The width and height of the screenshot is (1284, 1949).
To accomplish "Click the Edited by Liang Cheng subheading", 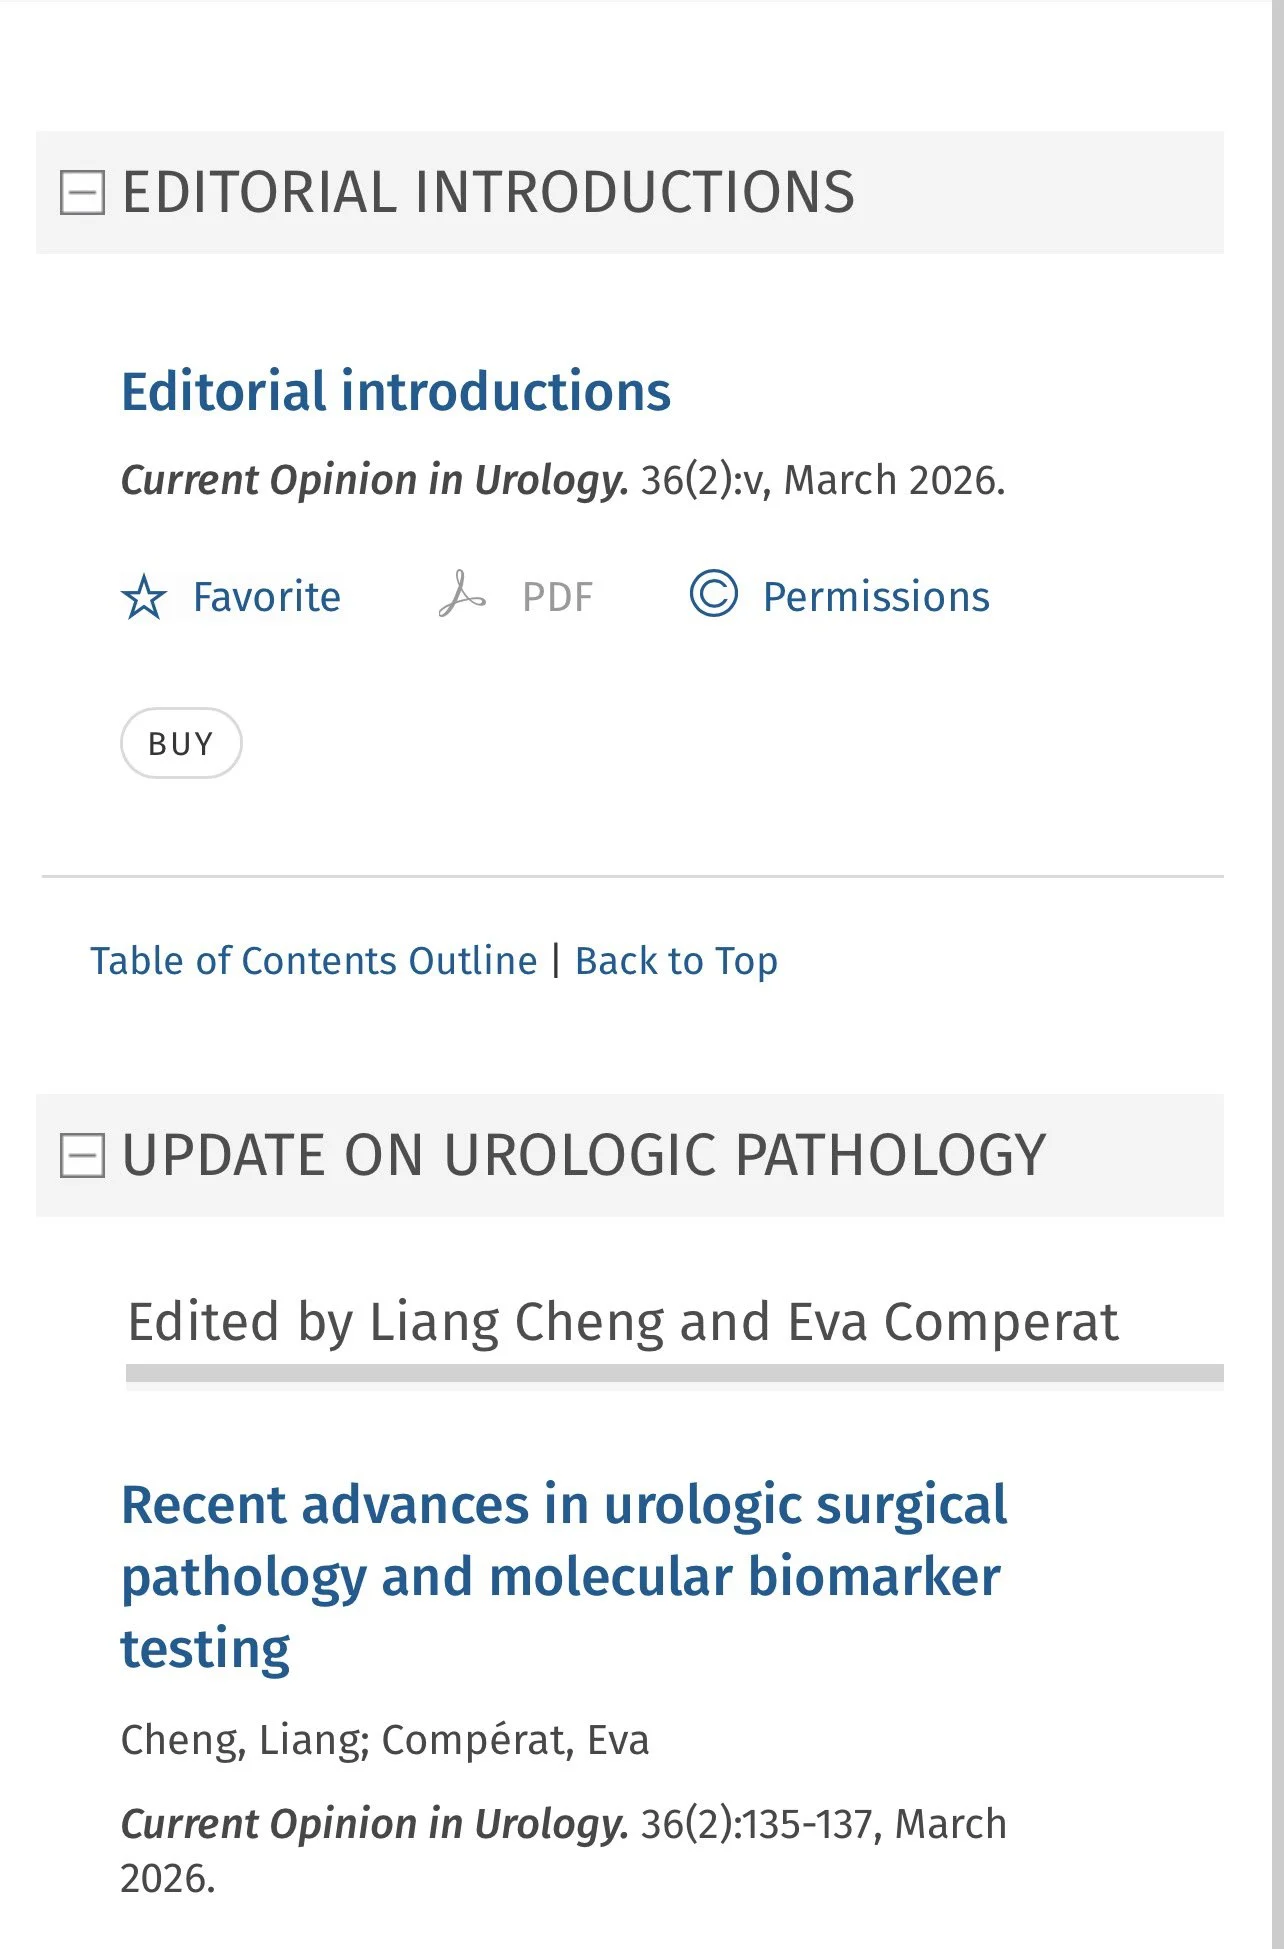I will pos(622,1322).
